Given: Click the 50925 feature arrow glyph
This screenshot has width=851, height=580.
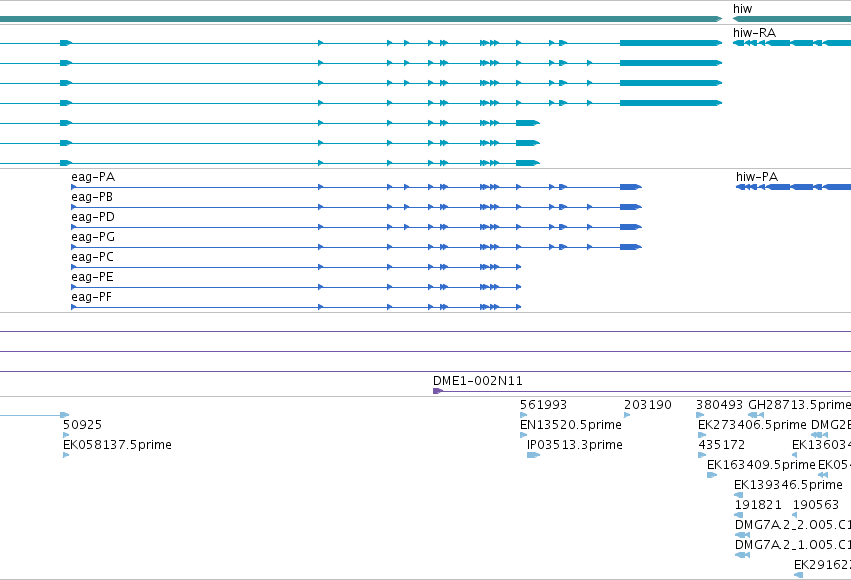Looking at the screenshot, I should coord(66,435).
